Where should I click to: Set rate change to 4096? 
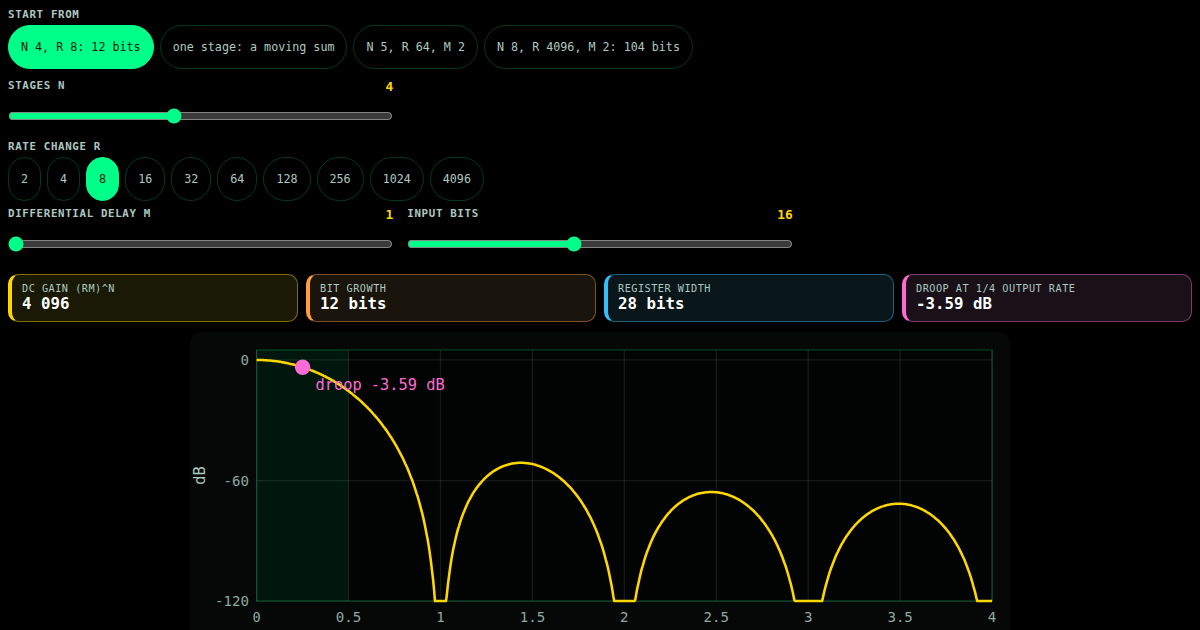pyautogui.click(x=457, y=179)
